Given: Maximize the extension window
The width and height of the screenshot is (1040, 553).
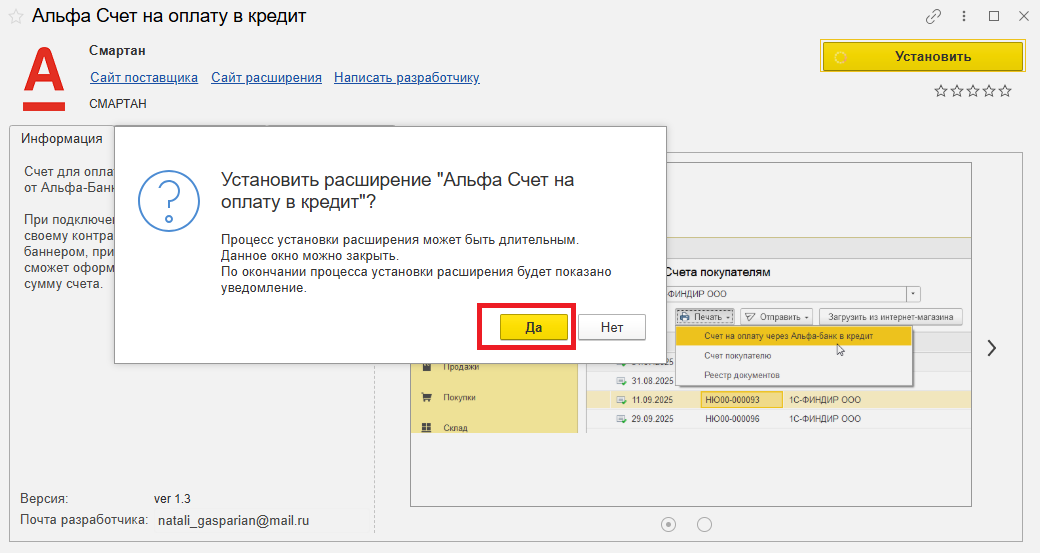Looking at the screenshot, I should 994,17.
